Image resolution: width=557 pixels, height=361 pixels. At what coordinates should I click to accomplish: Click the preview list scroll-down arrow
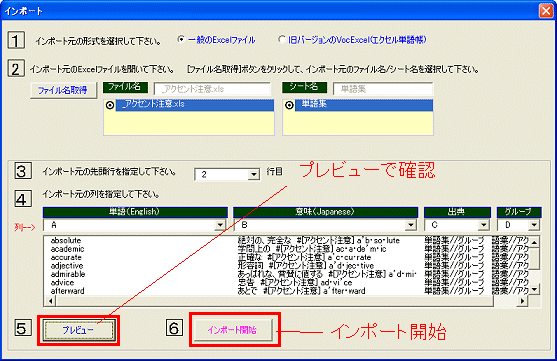534,289
